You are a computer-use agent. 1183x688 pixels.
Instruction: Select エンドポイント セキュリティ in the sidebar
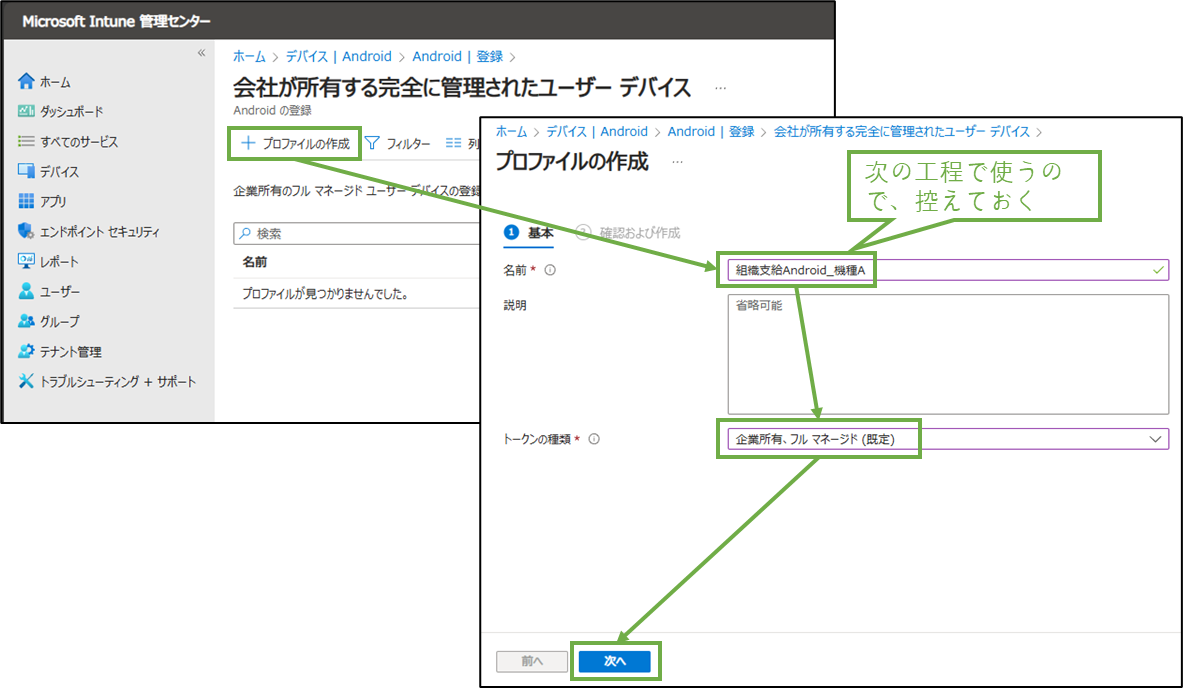[100, 232]
